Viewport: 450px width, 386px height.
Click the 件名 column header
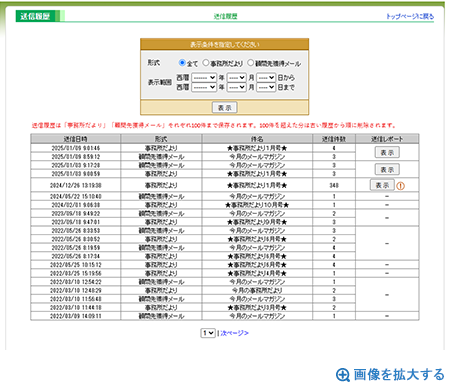[x=257, y=139]
